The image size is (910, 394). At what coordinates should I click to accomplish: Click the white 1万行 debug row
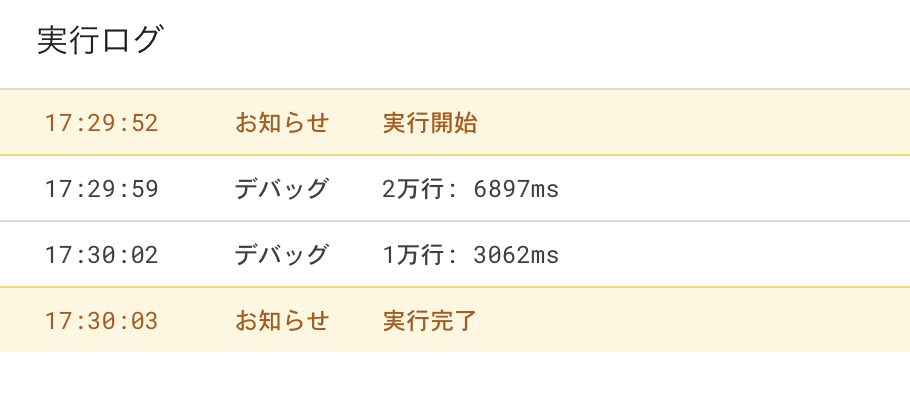pos(455,254)
